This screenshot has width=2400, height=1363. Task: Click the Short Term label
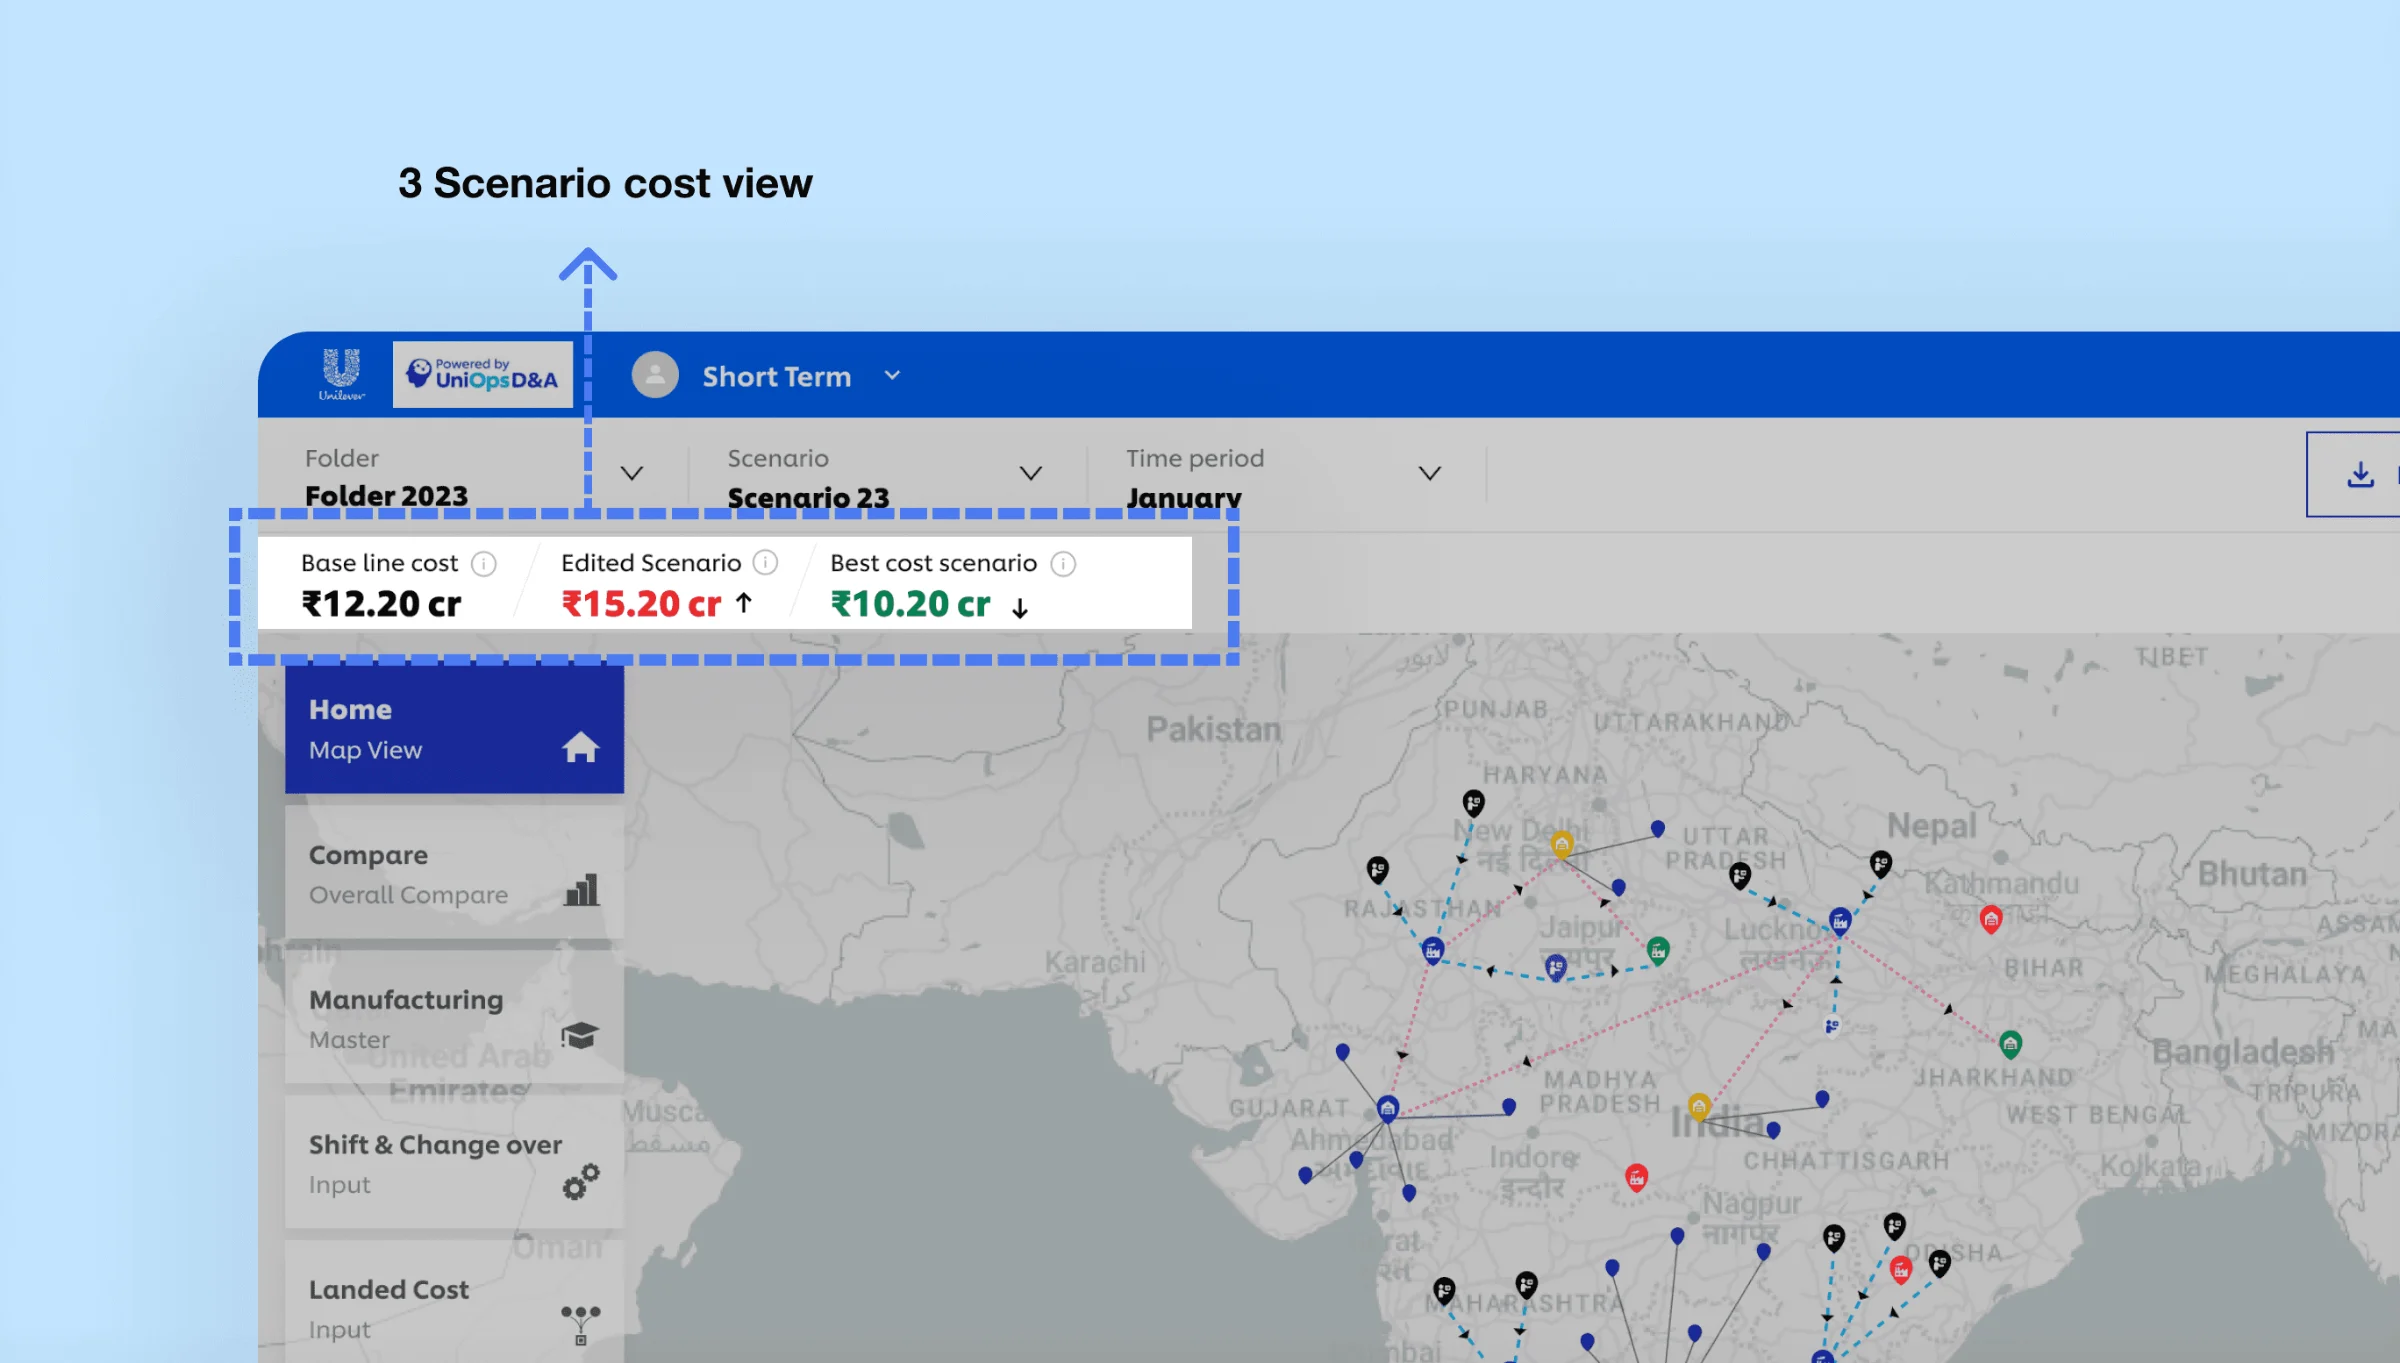(776, 377)
